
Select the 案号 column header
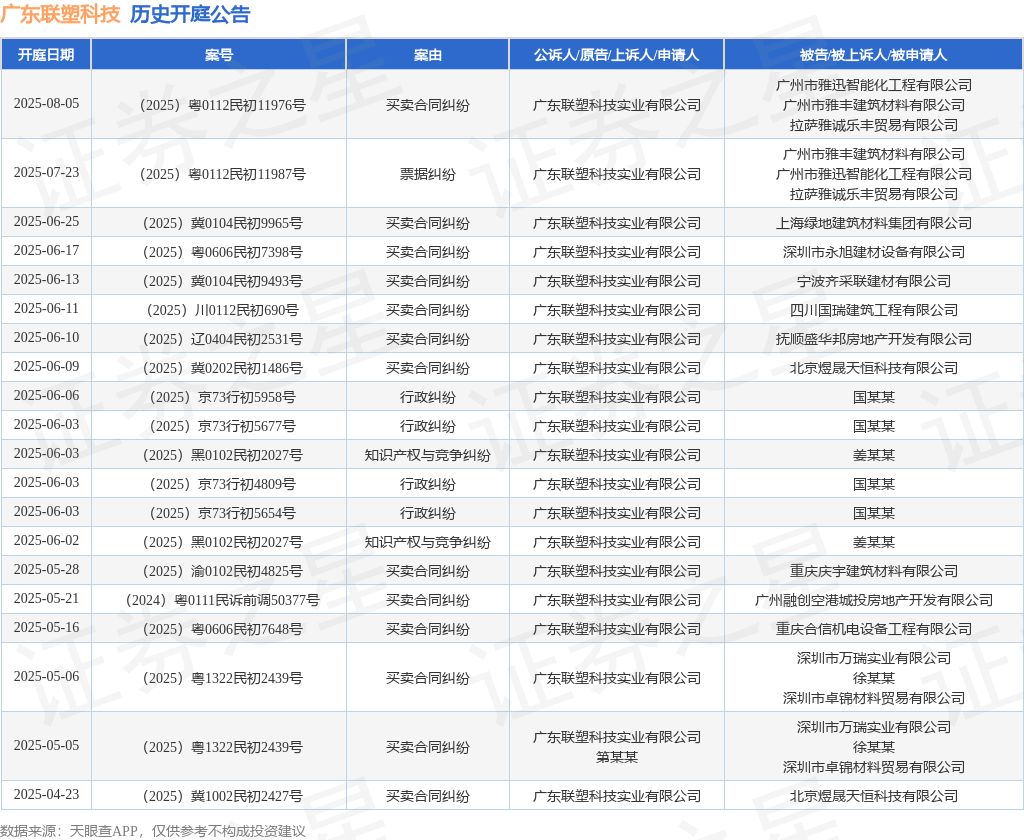point(219,55)
